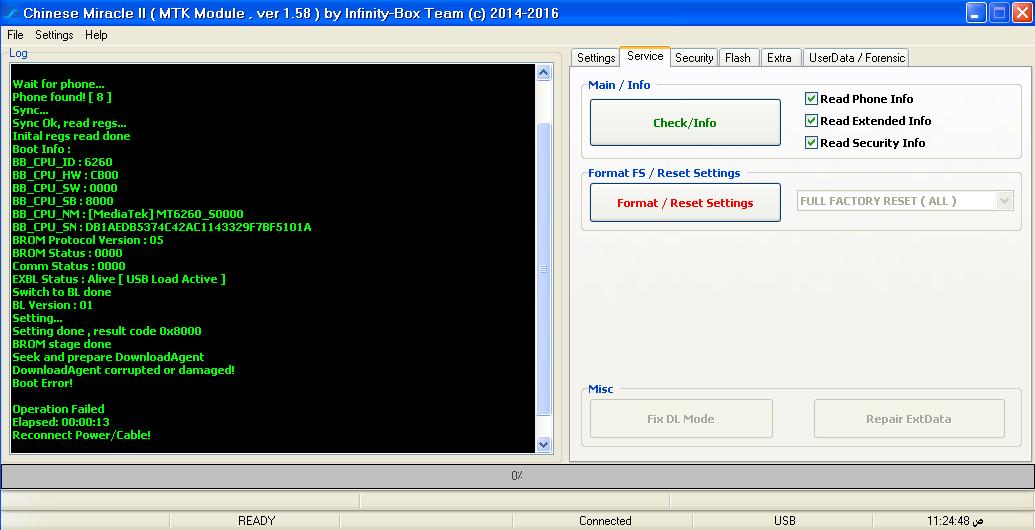Image resolution: width=1035 pixels, height=530 pixels.
Task: Click the Fix DL Mode button
Action: coord(681,418)
